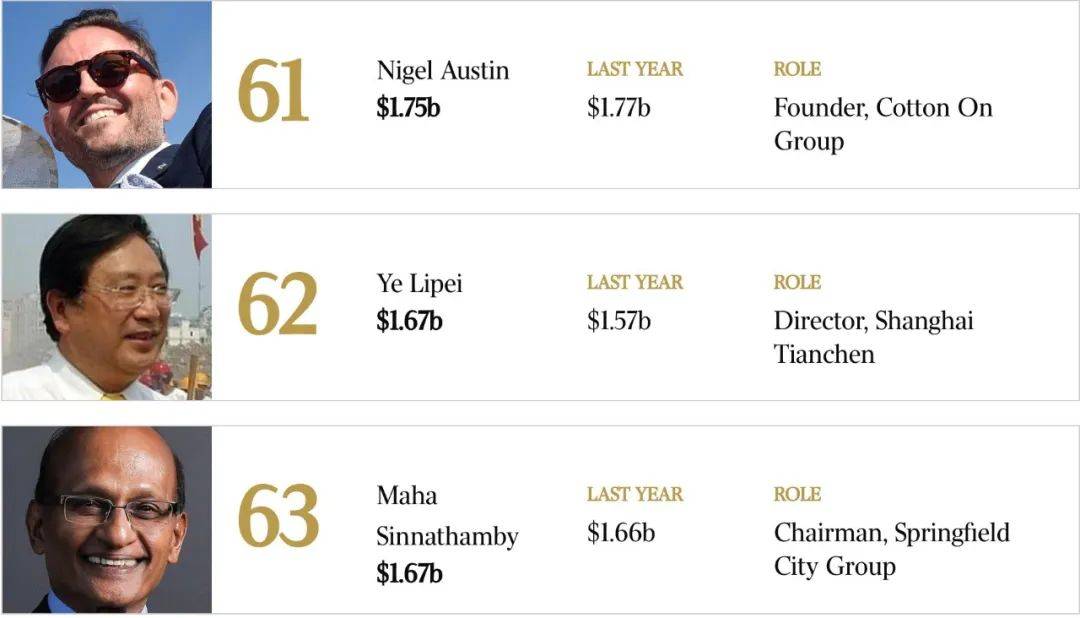1080x618 pixels.
Task: Click last year value $1.77b
Action: [x=619, y=108]
